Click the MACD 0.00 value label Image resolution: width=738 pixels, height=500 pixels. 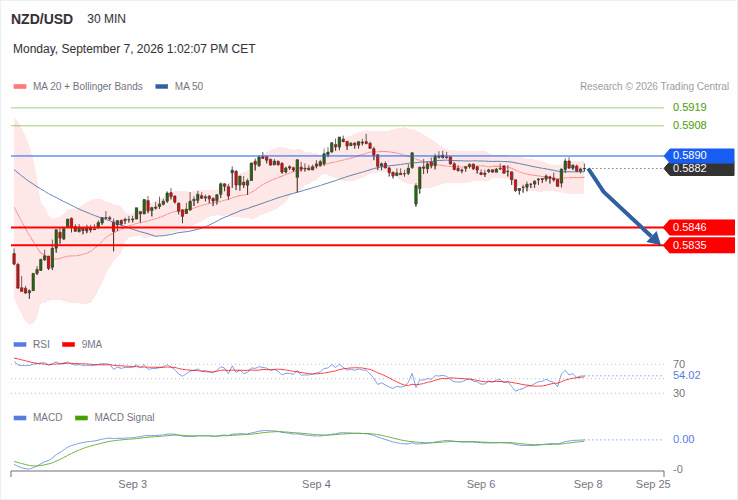(x=683, y=439)
